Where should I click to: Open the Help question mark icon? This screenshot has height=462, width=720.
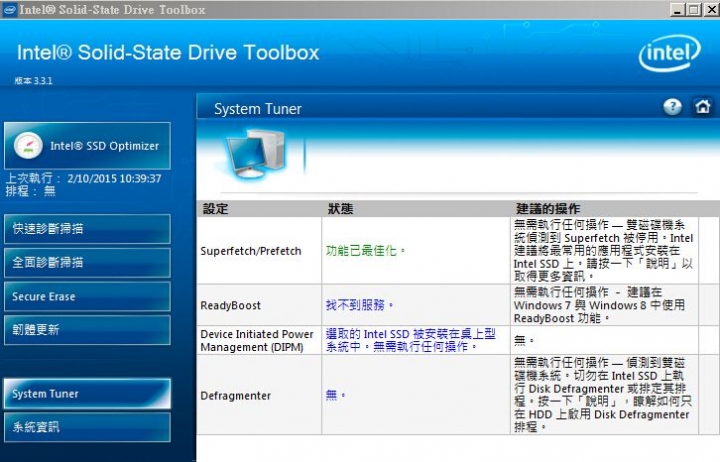coord(672,107)
